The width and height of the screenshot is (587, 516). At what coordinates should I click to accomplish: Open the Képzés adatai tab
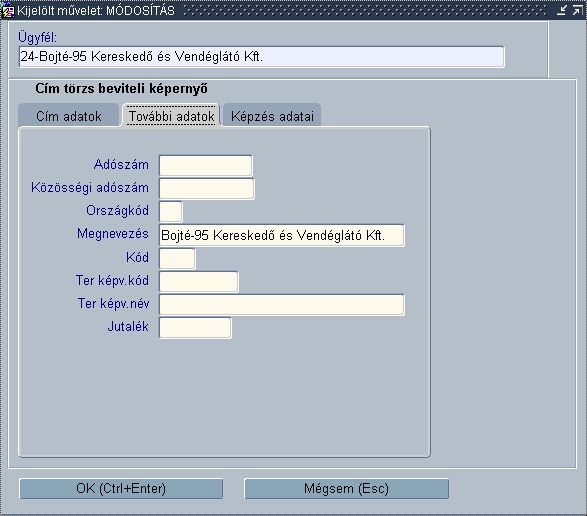point(272,116)
